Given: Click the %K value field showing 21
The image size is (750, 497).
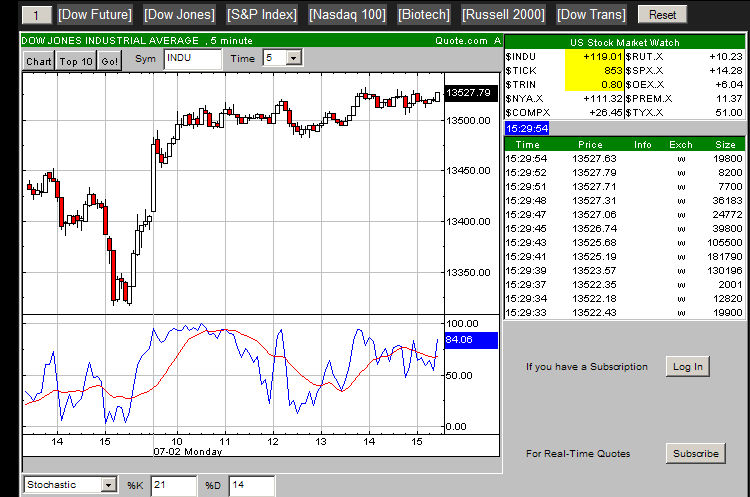Looking at the screenshot, I should point(174,486).
